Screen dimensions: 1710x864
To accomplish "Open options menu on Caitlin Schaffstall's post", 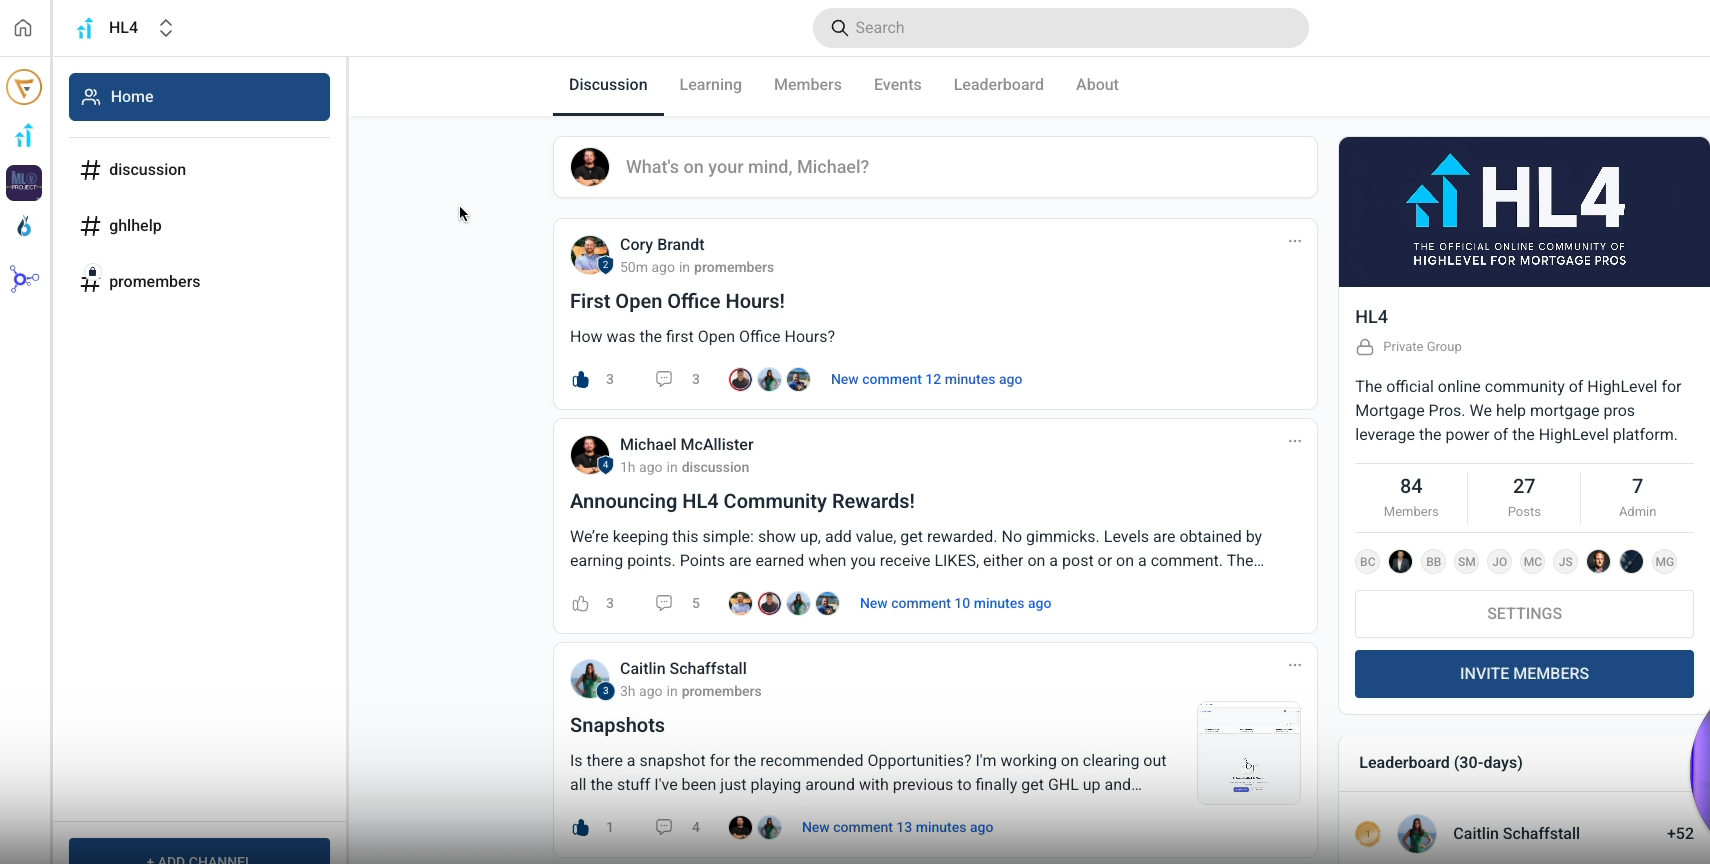I will [1295, 665].
